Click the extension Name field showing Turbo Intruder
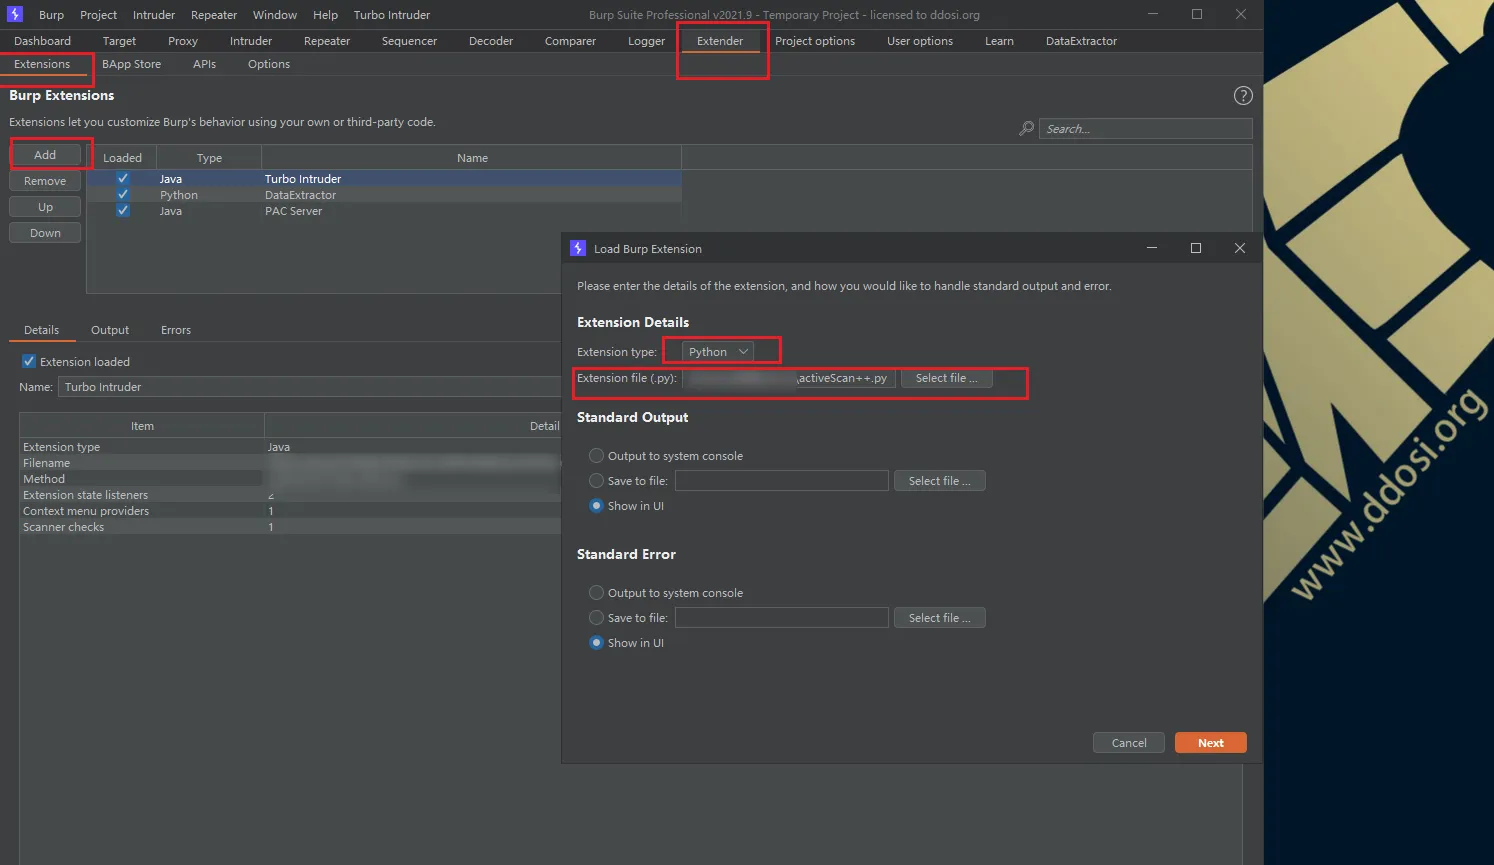 click(x=308, y=387)
